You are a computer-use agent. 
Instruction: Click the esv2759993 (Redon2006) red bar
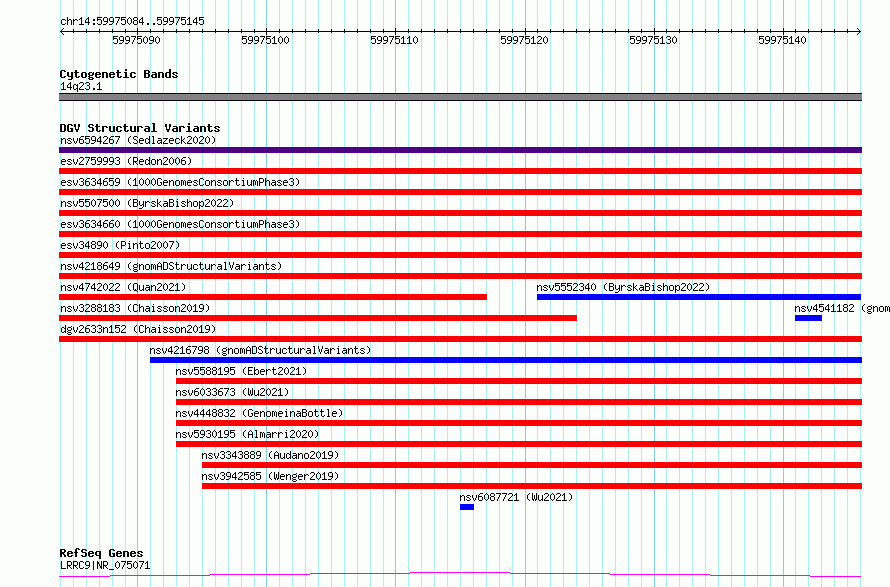(460, 171)
